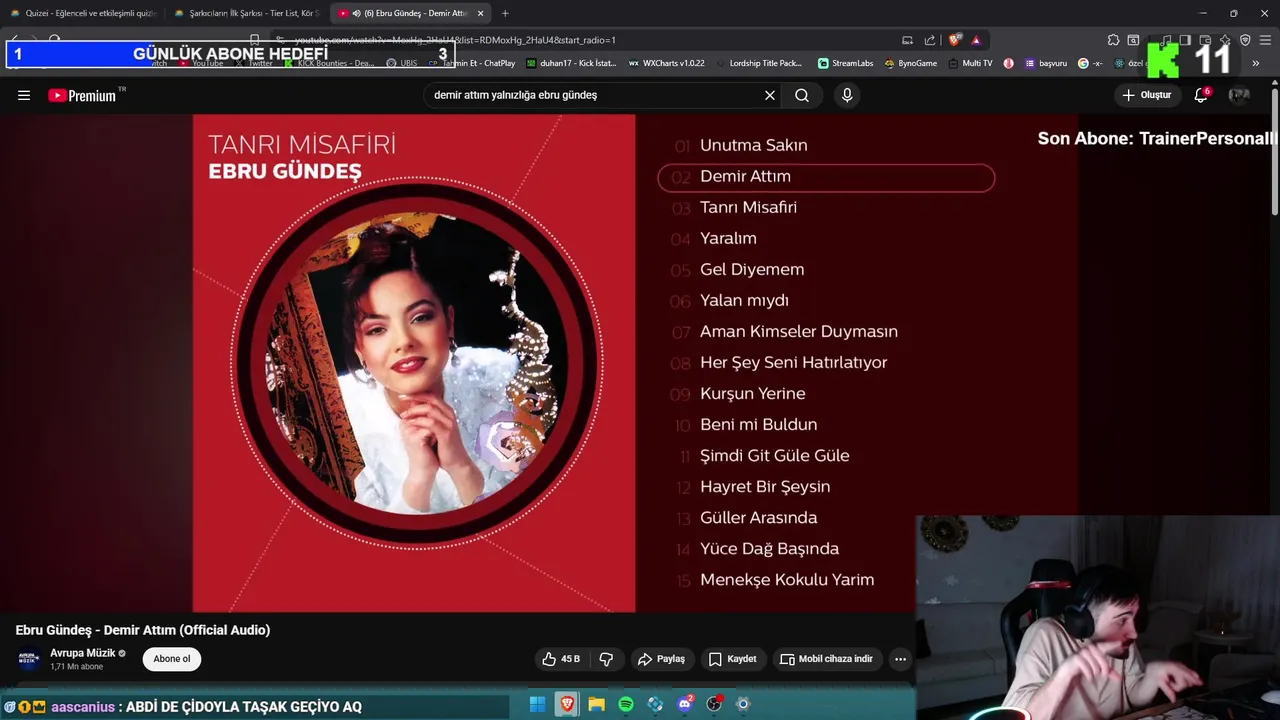Submit search with the magnifier icon
Screen dimensions: 1280x720
pyautogui.click(x=802, y=95)
